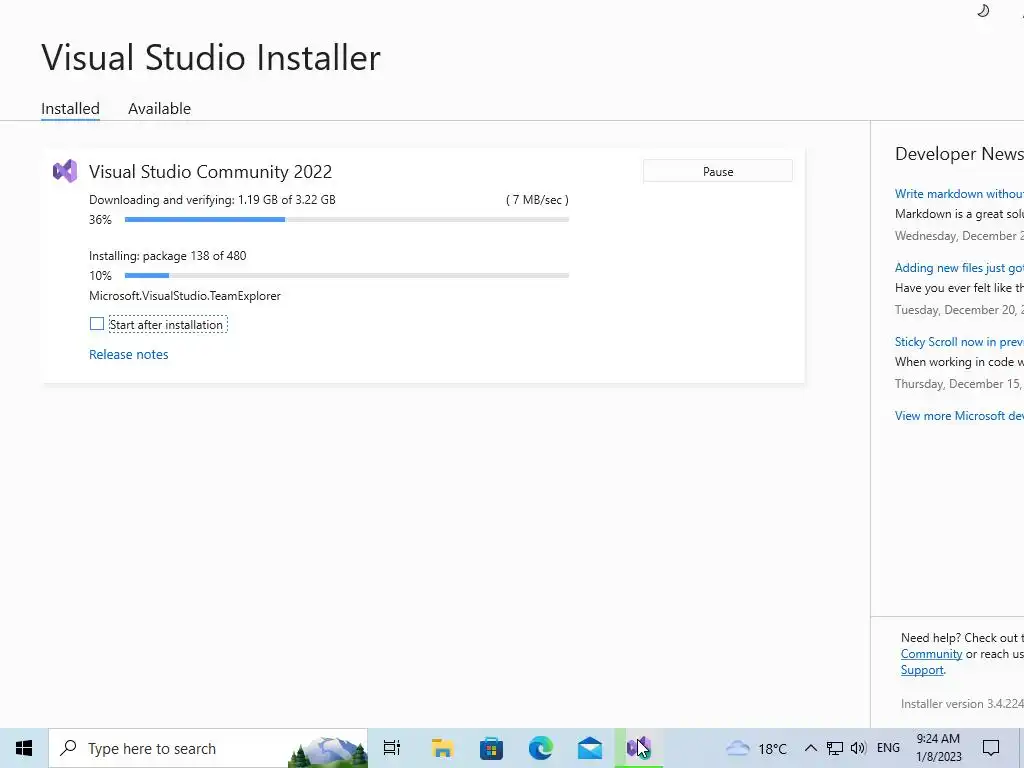Image resolution: width=1024 pixels, height=768 pixels.
Task: Click the taskbar search box
Action: pos(208,748)
